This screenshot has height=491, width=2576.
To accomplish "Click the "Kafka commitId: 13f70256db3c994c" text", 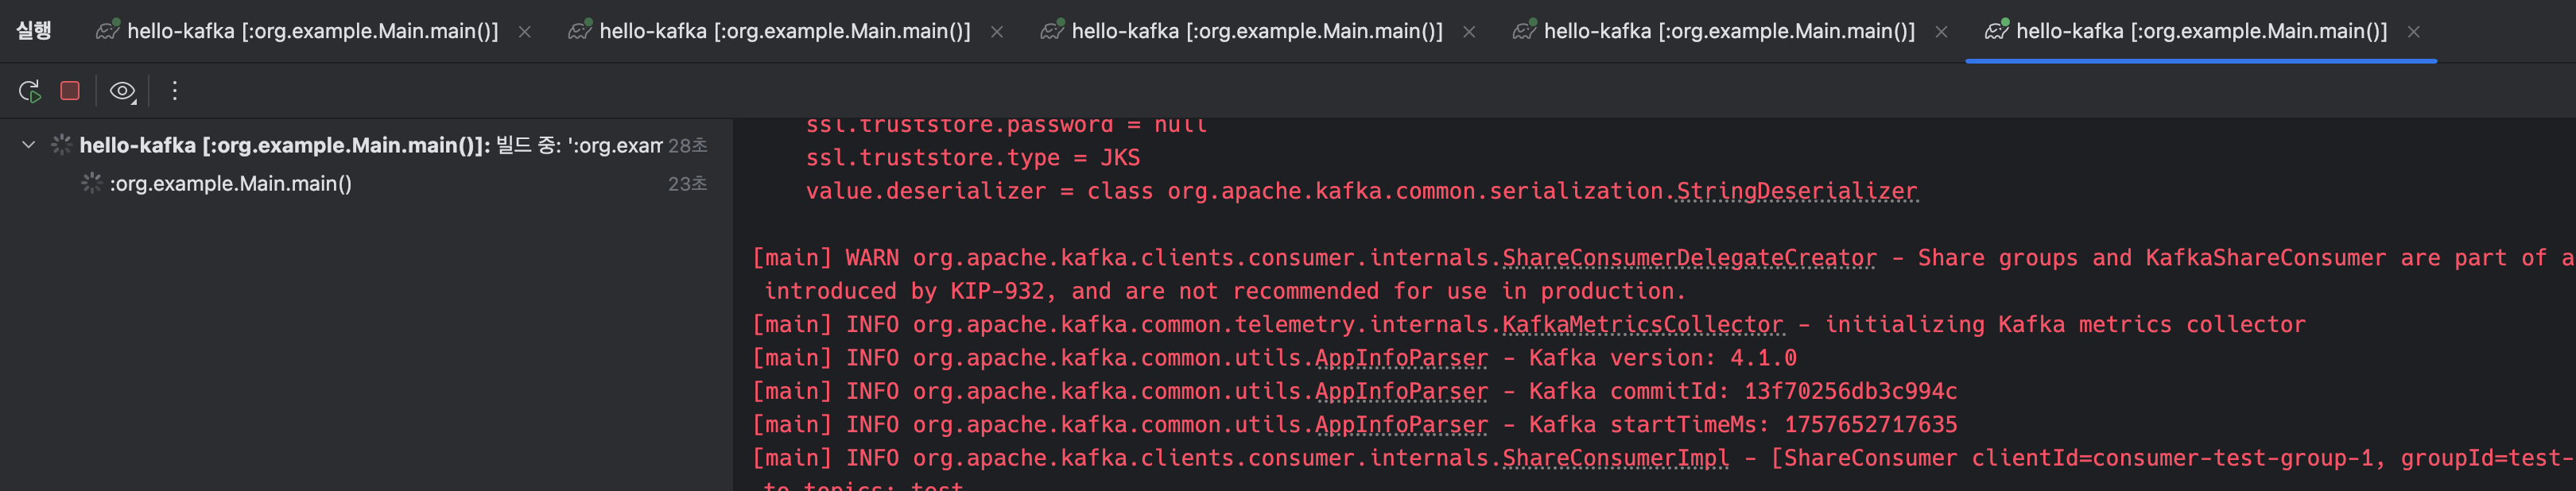I will click(x=1743, y=391).
